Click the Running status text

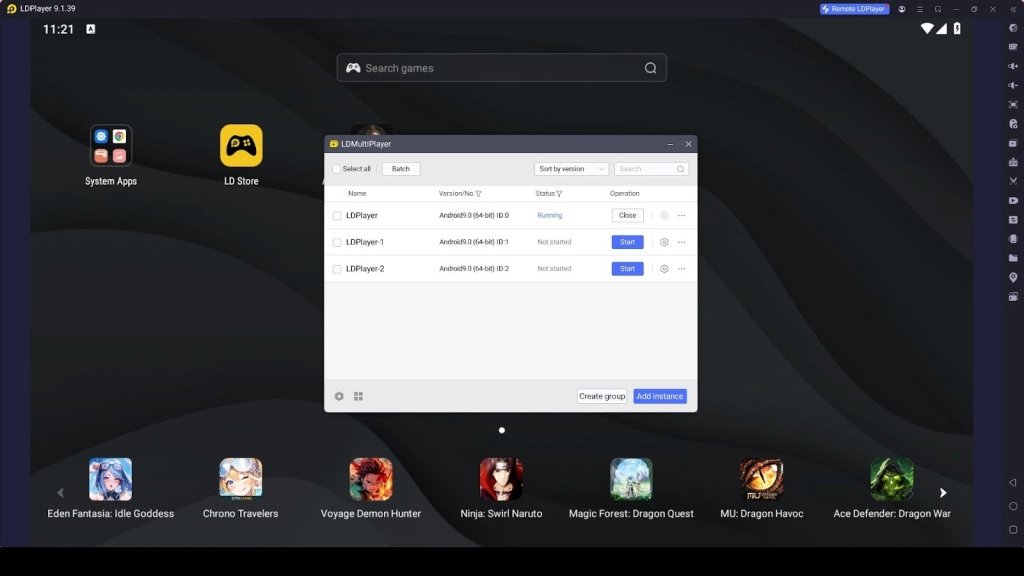tap(549, 215)
